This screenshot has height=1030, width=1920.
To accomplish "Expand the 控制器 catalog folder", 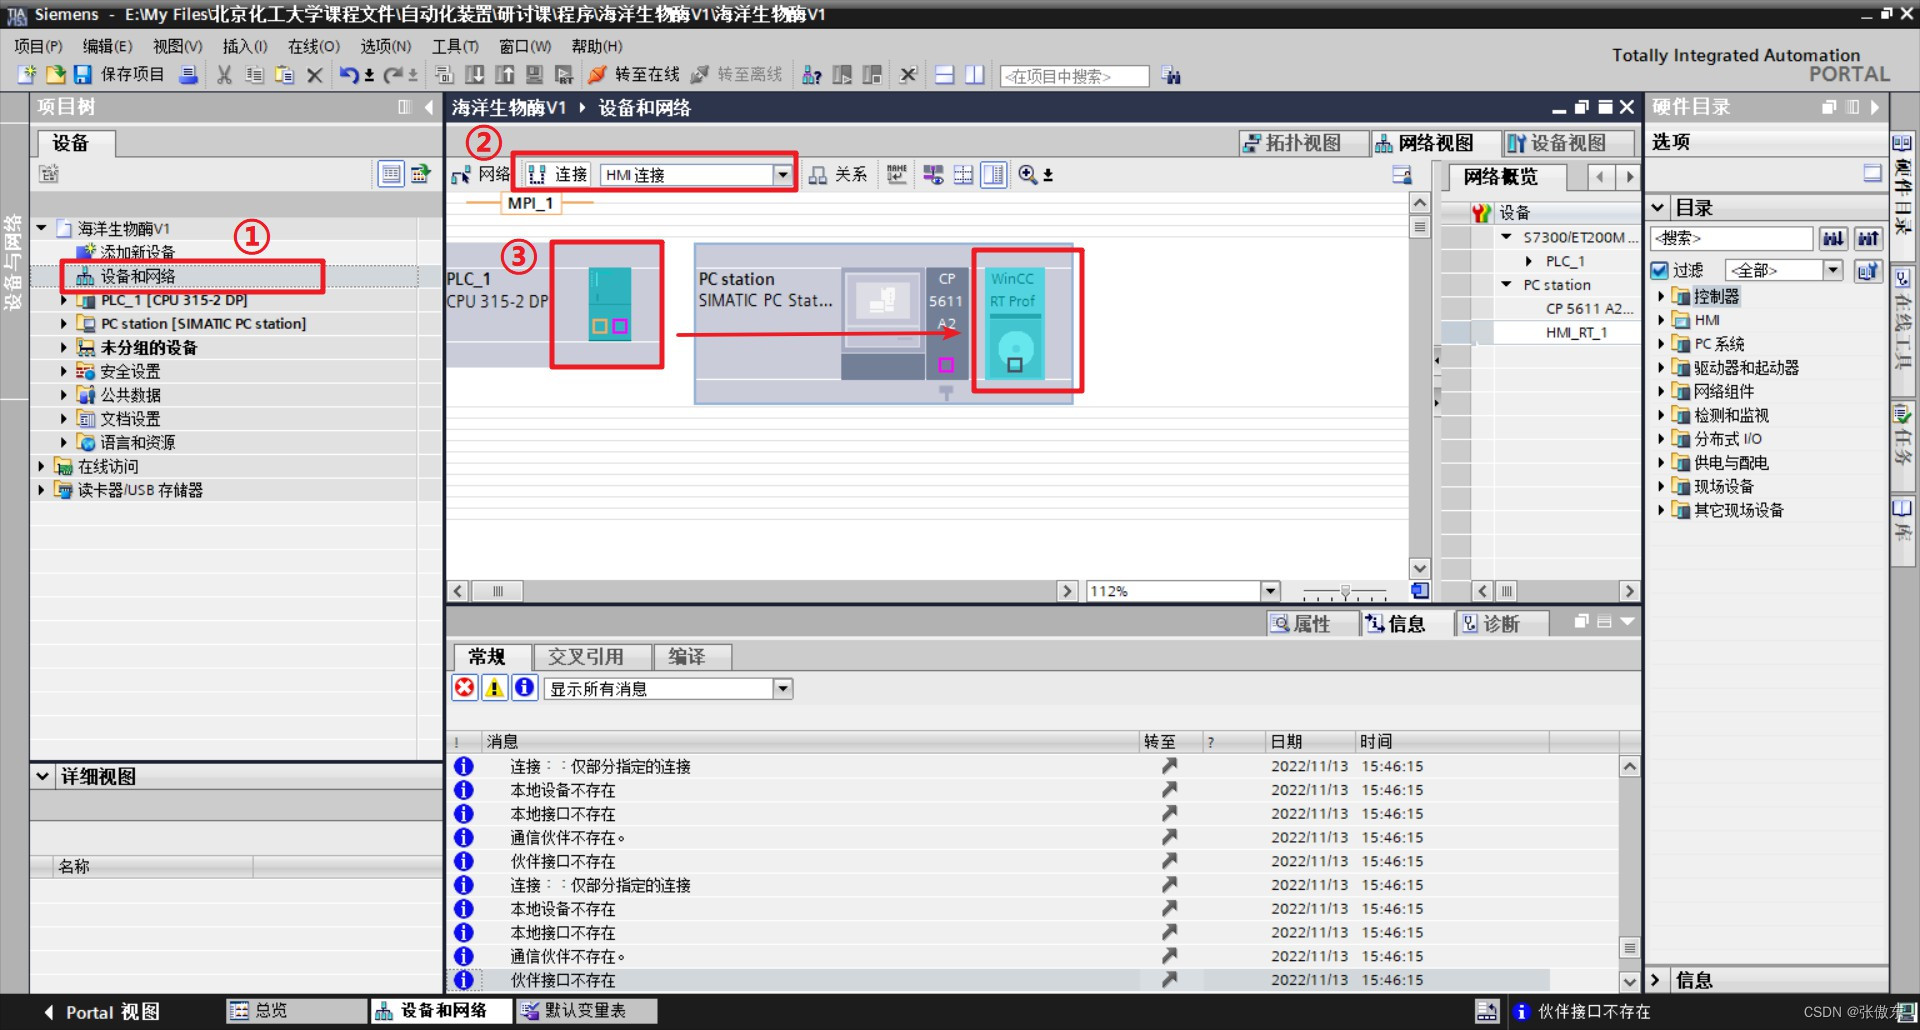I will 1661,296.
